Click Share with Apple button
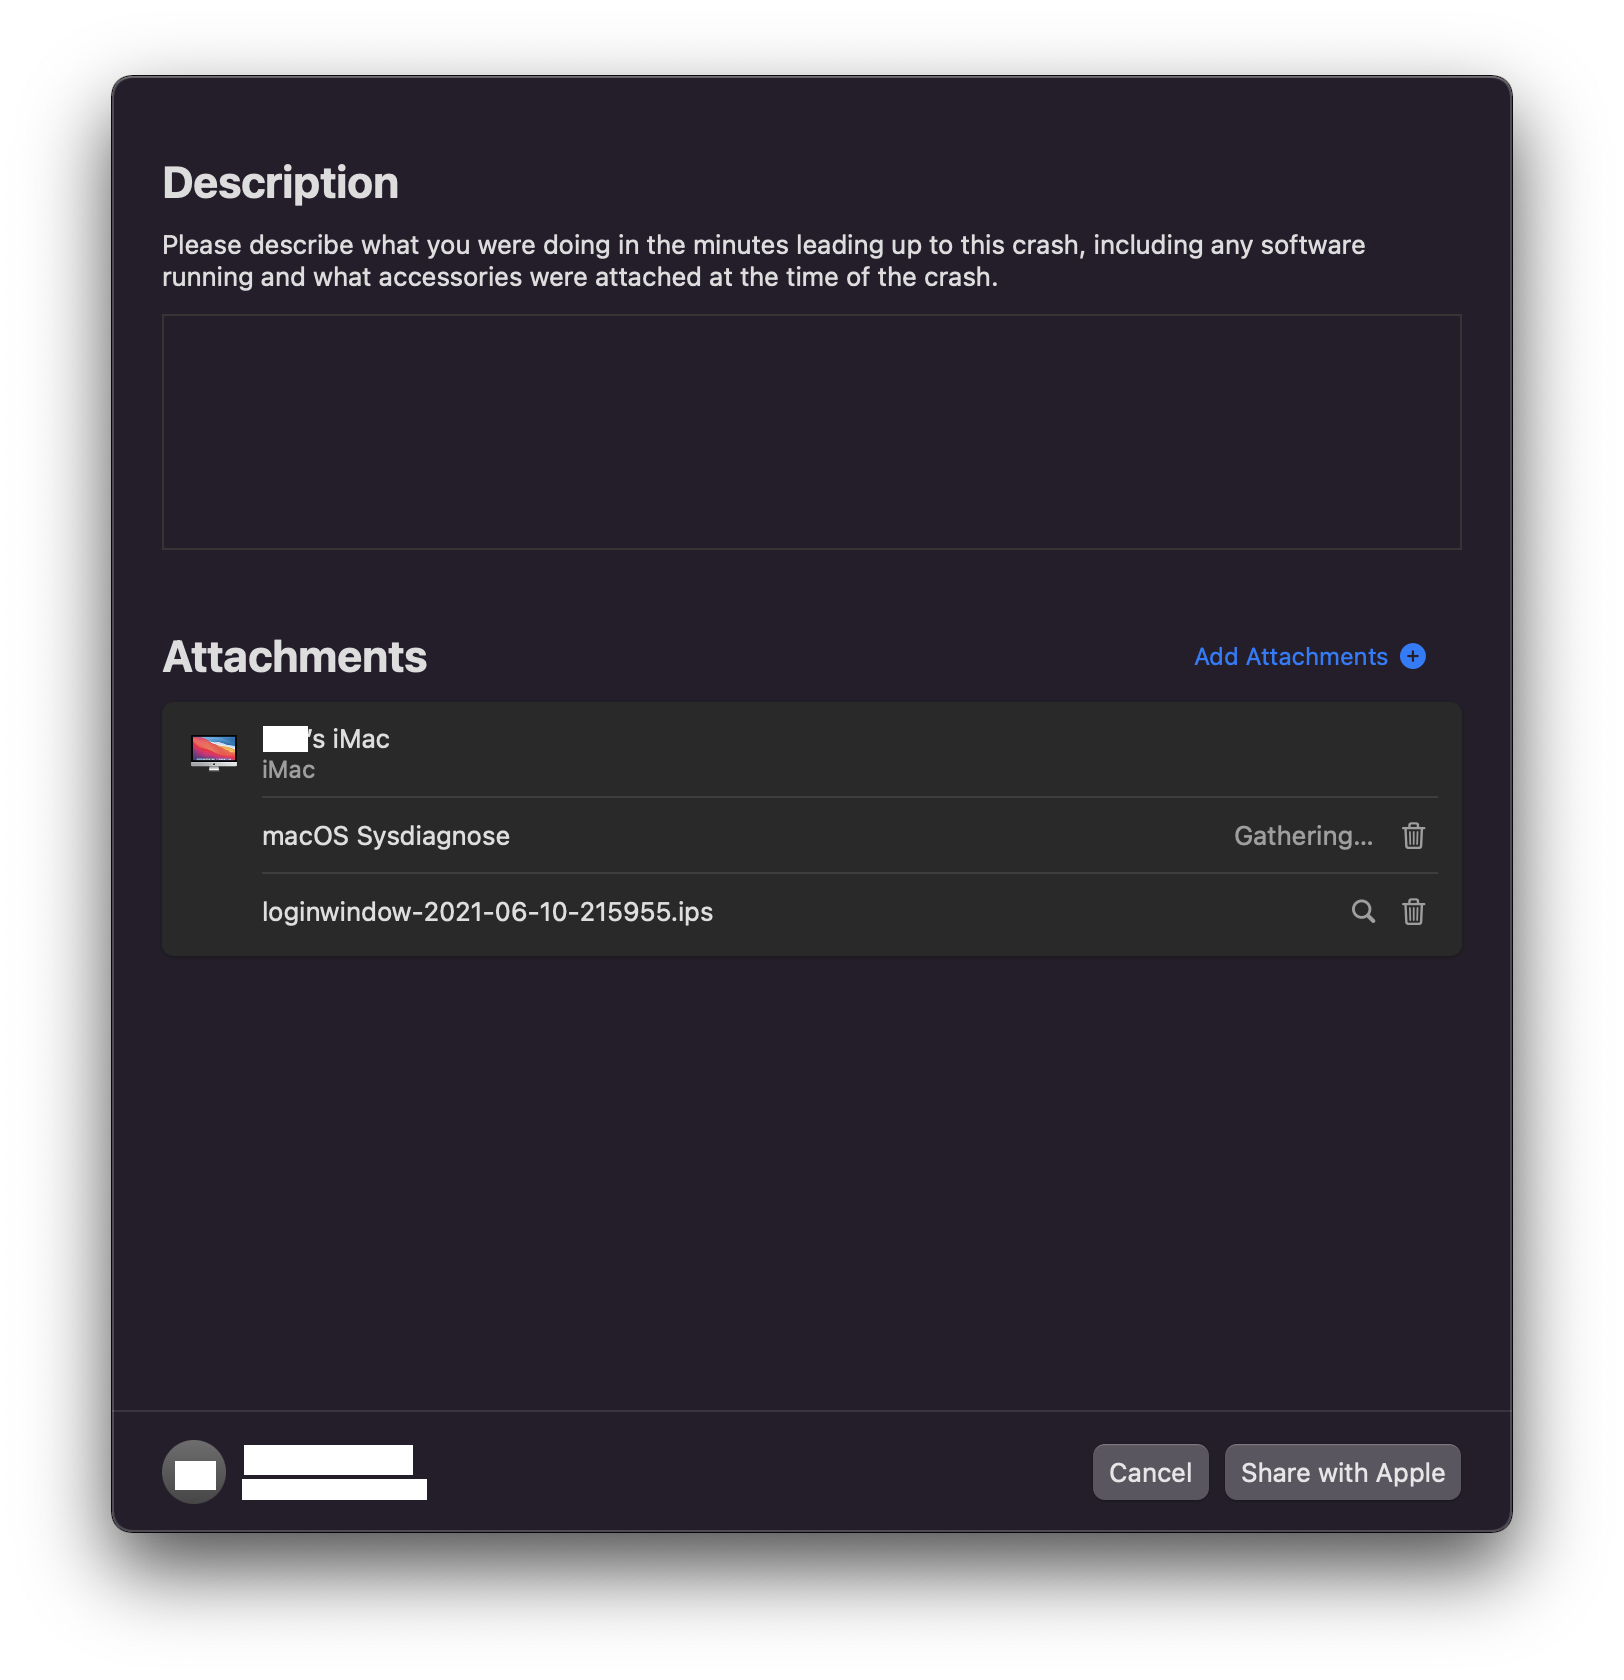The image size is (1624, 1680). (x=1342, y=1472)
